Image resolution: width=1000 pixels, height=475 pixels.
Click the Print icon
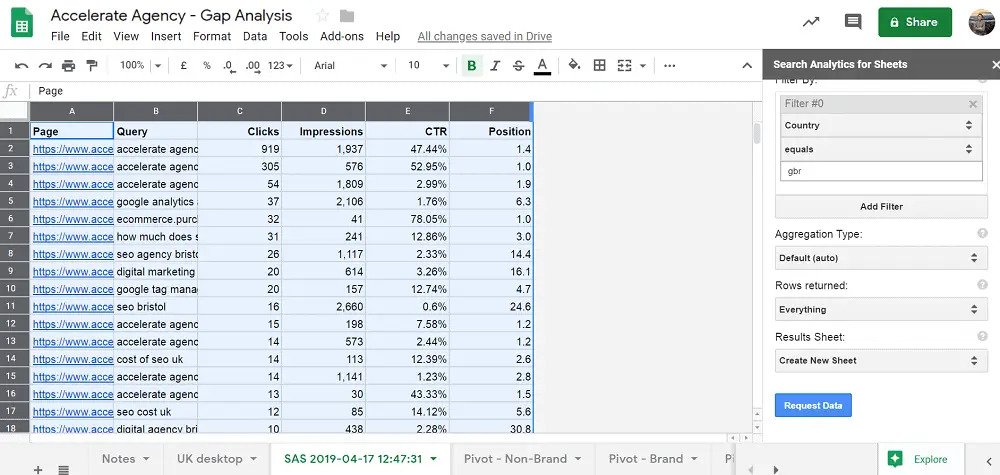(68, 65)
